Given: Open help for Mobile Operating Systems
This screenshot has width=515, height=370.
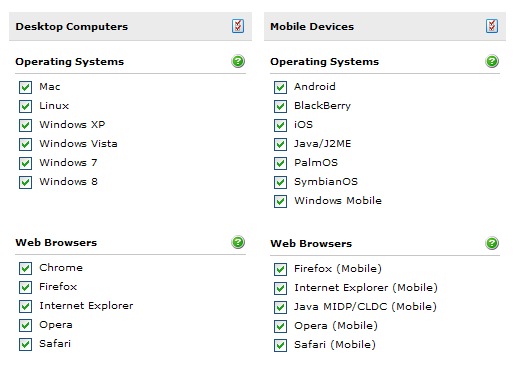Looking at the screenshot, I should pyautogui.click(x=492, y=61).
